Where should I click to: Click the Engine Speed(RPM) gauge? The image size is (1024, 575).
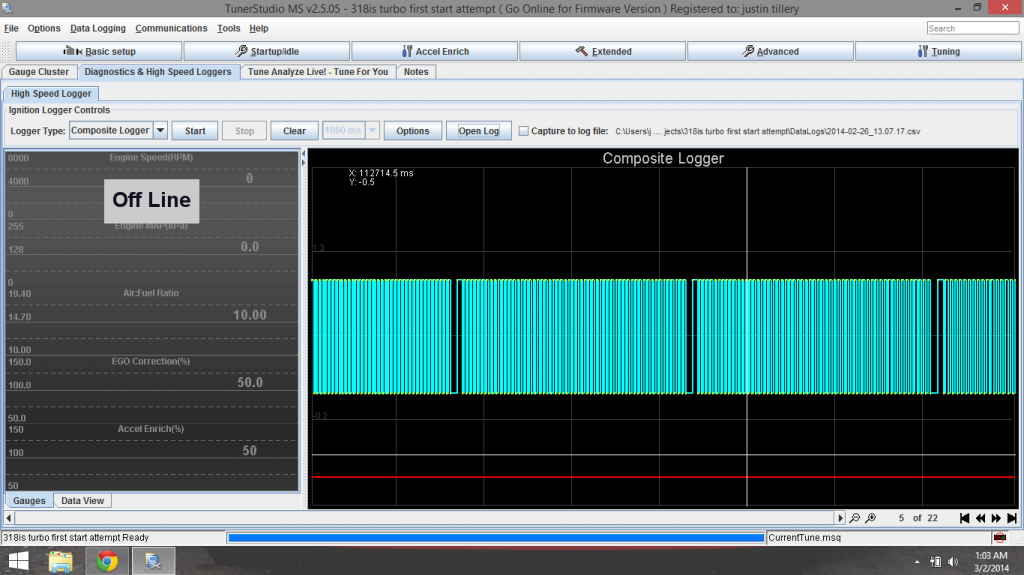[152, 186]
